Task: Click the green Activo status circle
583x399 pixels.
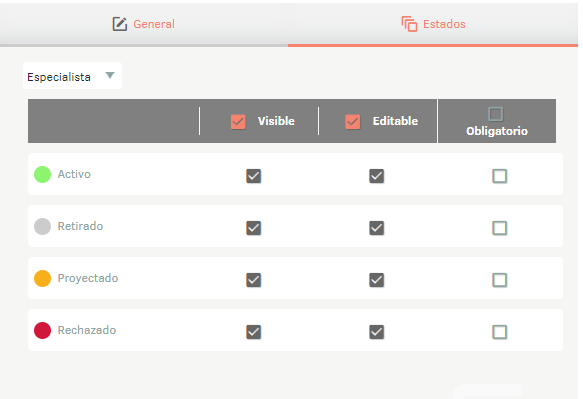Action: click(42, 174)
